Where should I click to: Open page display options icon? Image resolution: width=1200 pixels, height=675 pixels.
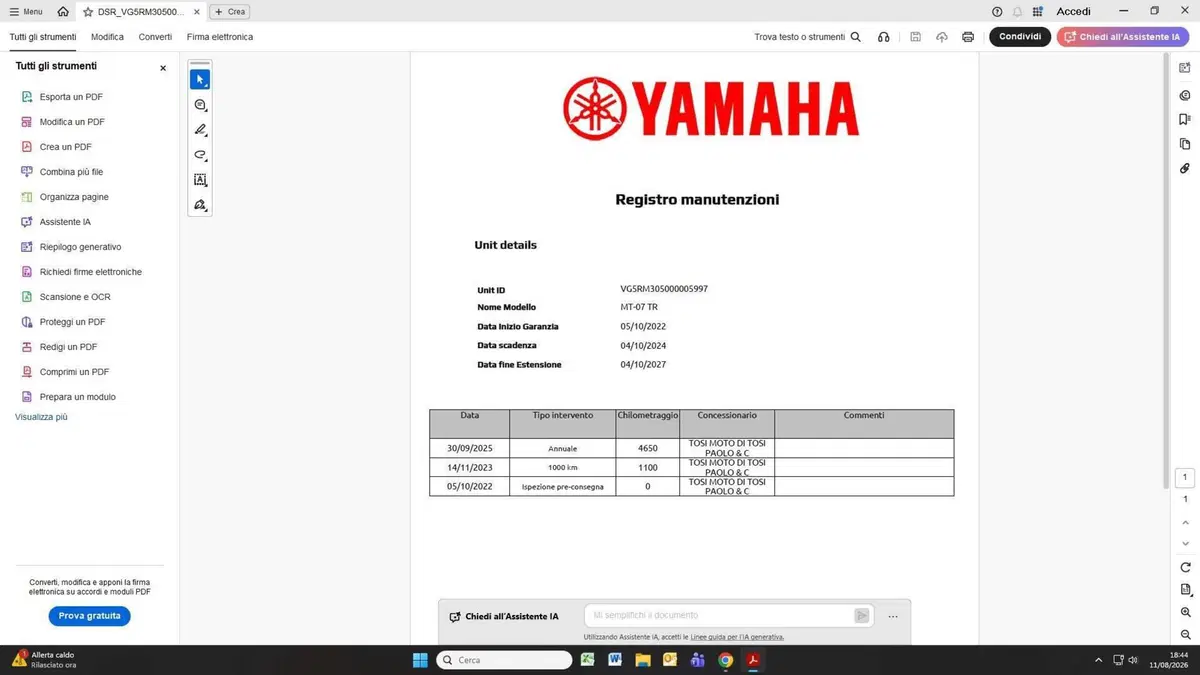tap(1185, 589)
